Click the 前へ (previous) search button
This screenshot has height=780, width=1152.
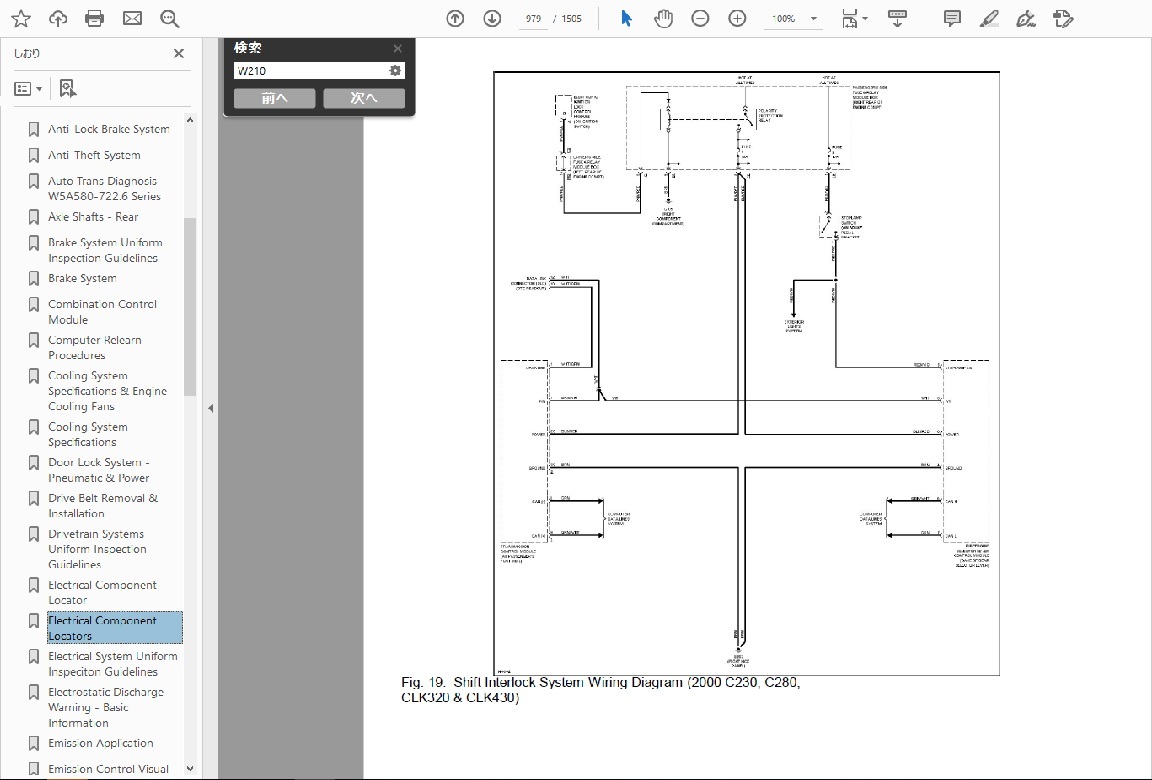pyautogui.click(x=274, y=98)
